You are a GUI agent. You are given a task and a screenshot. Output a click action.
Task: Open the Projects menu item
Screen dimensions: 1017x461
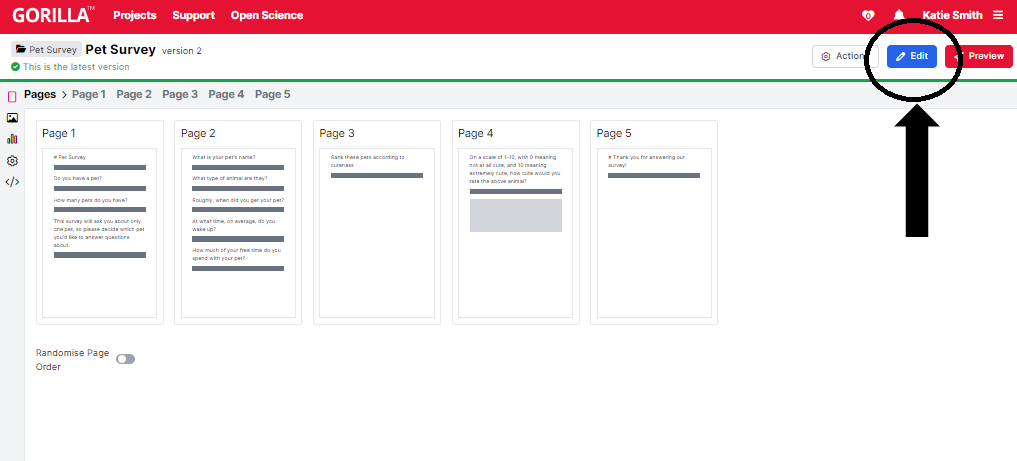click(x=135, y=15)
